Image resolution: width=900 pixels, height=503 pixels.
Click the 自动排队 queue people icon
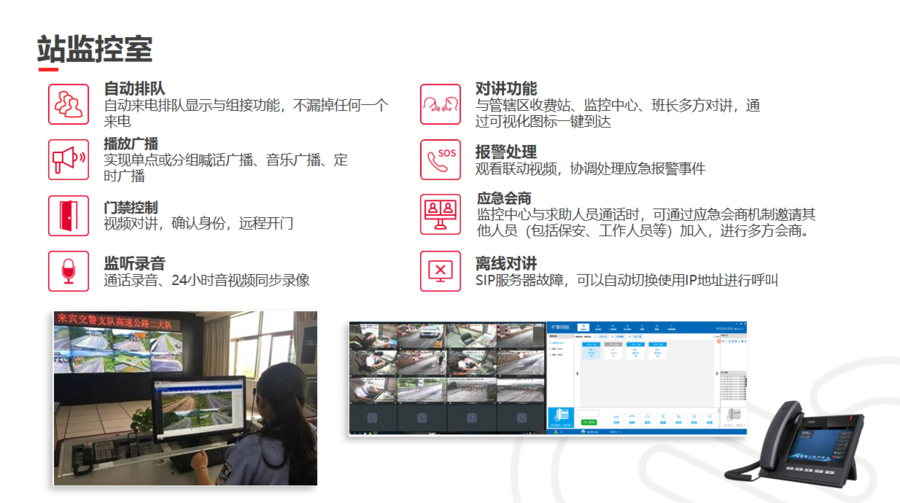pos(68,104)
